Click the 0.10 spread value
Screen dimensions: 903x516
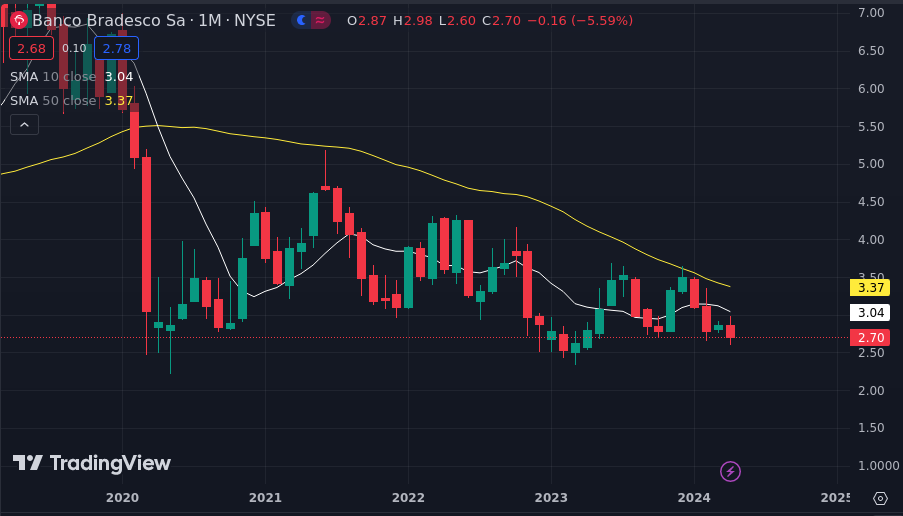74,48
